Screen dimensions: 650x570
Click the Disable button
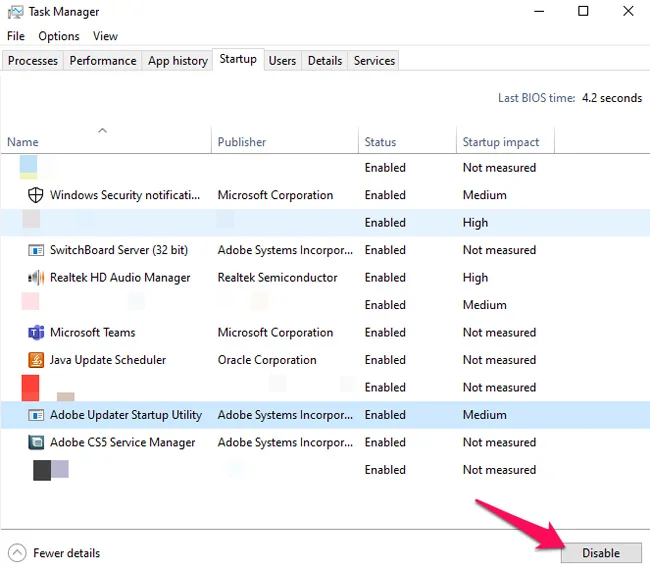601,553
